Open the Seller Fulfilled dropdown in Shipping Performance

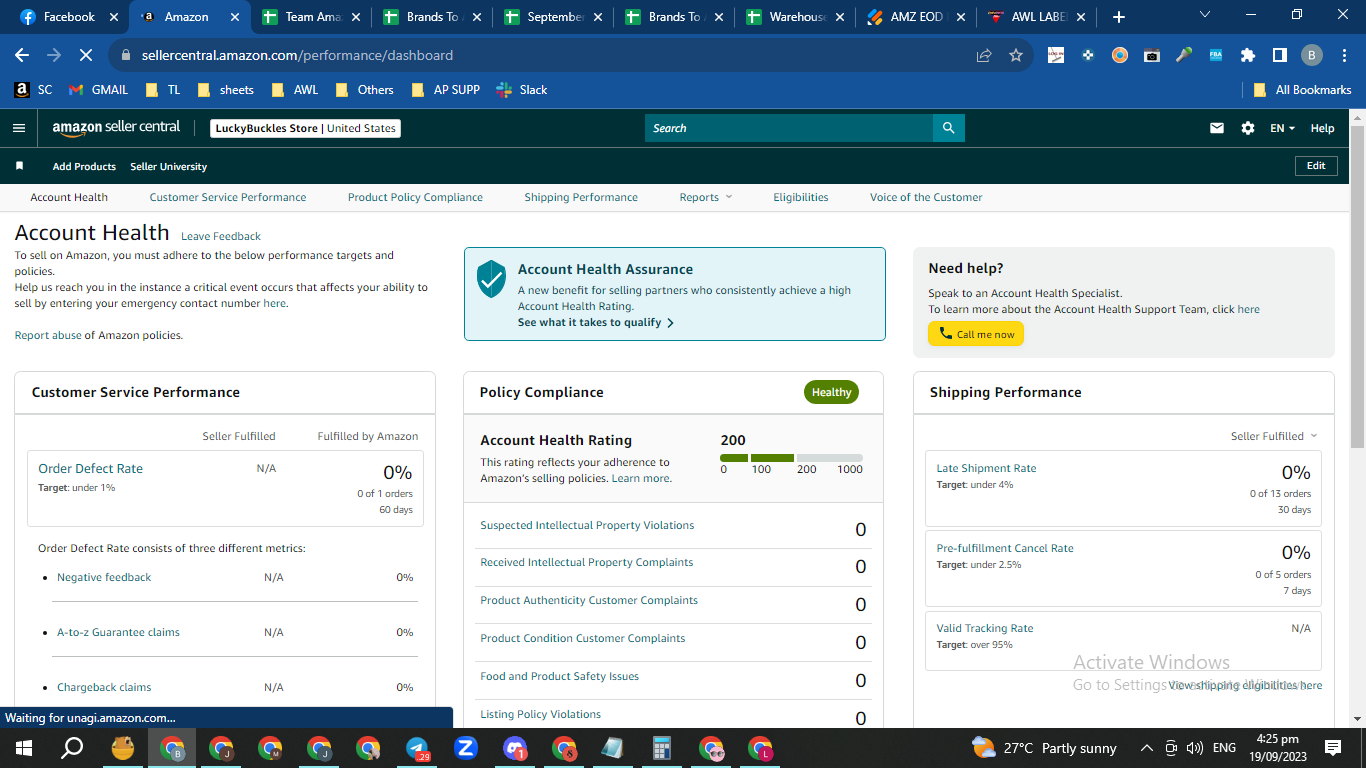pos(1274,436)
